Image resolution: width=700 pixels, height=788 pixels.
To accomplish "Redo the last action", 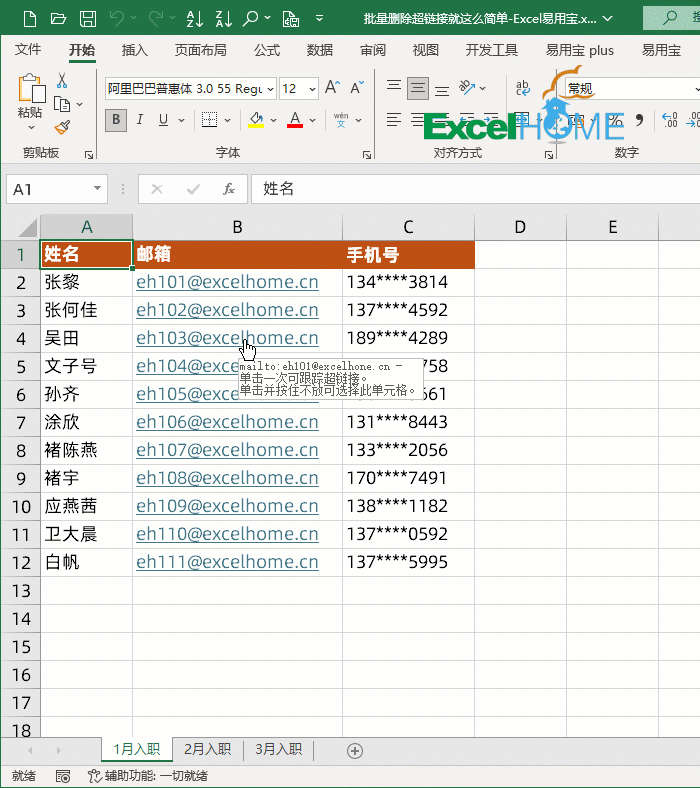I will (x=156, y=19).
